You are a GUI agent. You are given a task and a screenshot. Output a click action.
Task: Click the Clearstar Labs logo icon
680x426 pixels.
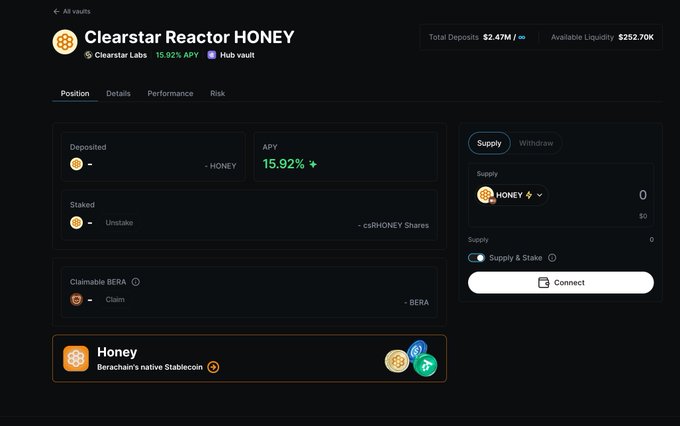88,55
